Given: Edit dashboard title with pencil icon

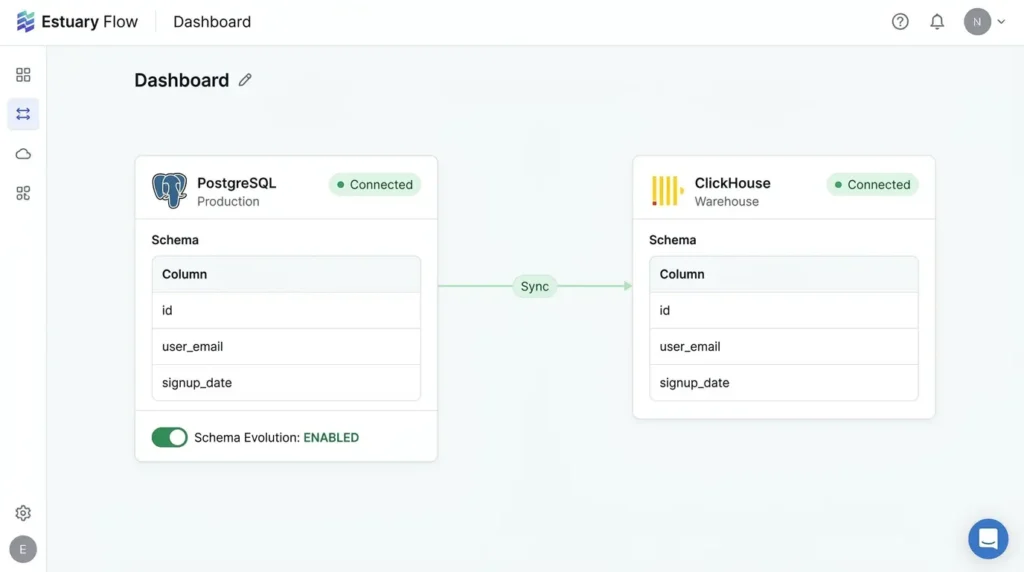Looking at the screenshot, I should (245, 80).
